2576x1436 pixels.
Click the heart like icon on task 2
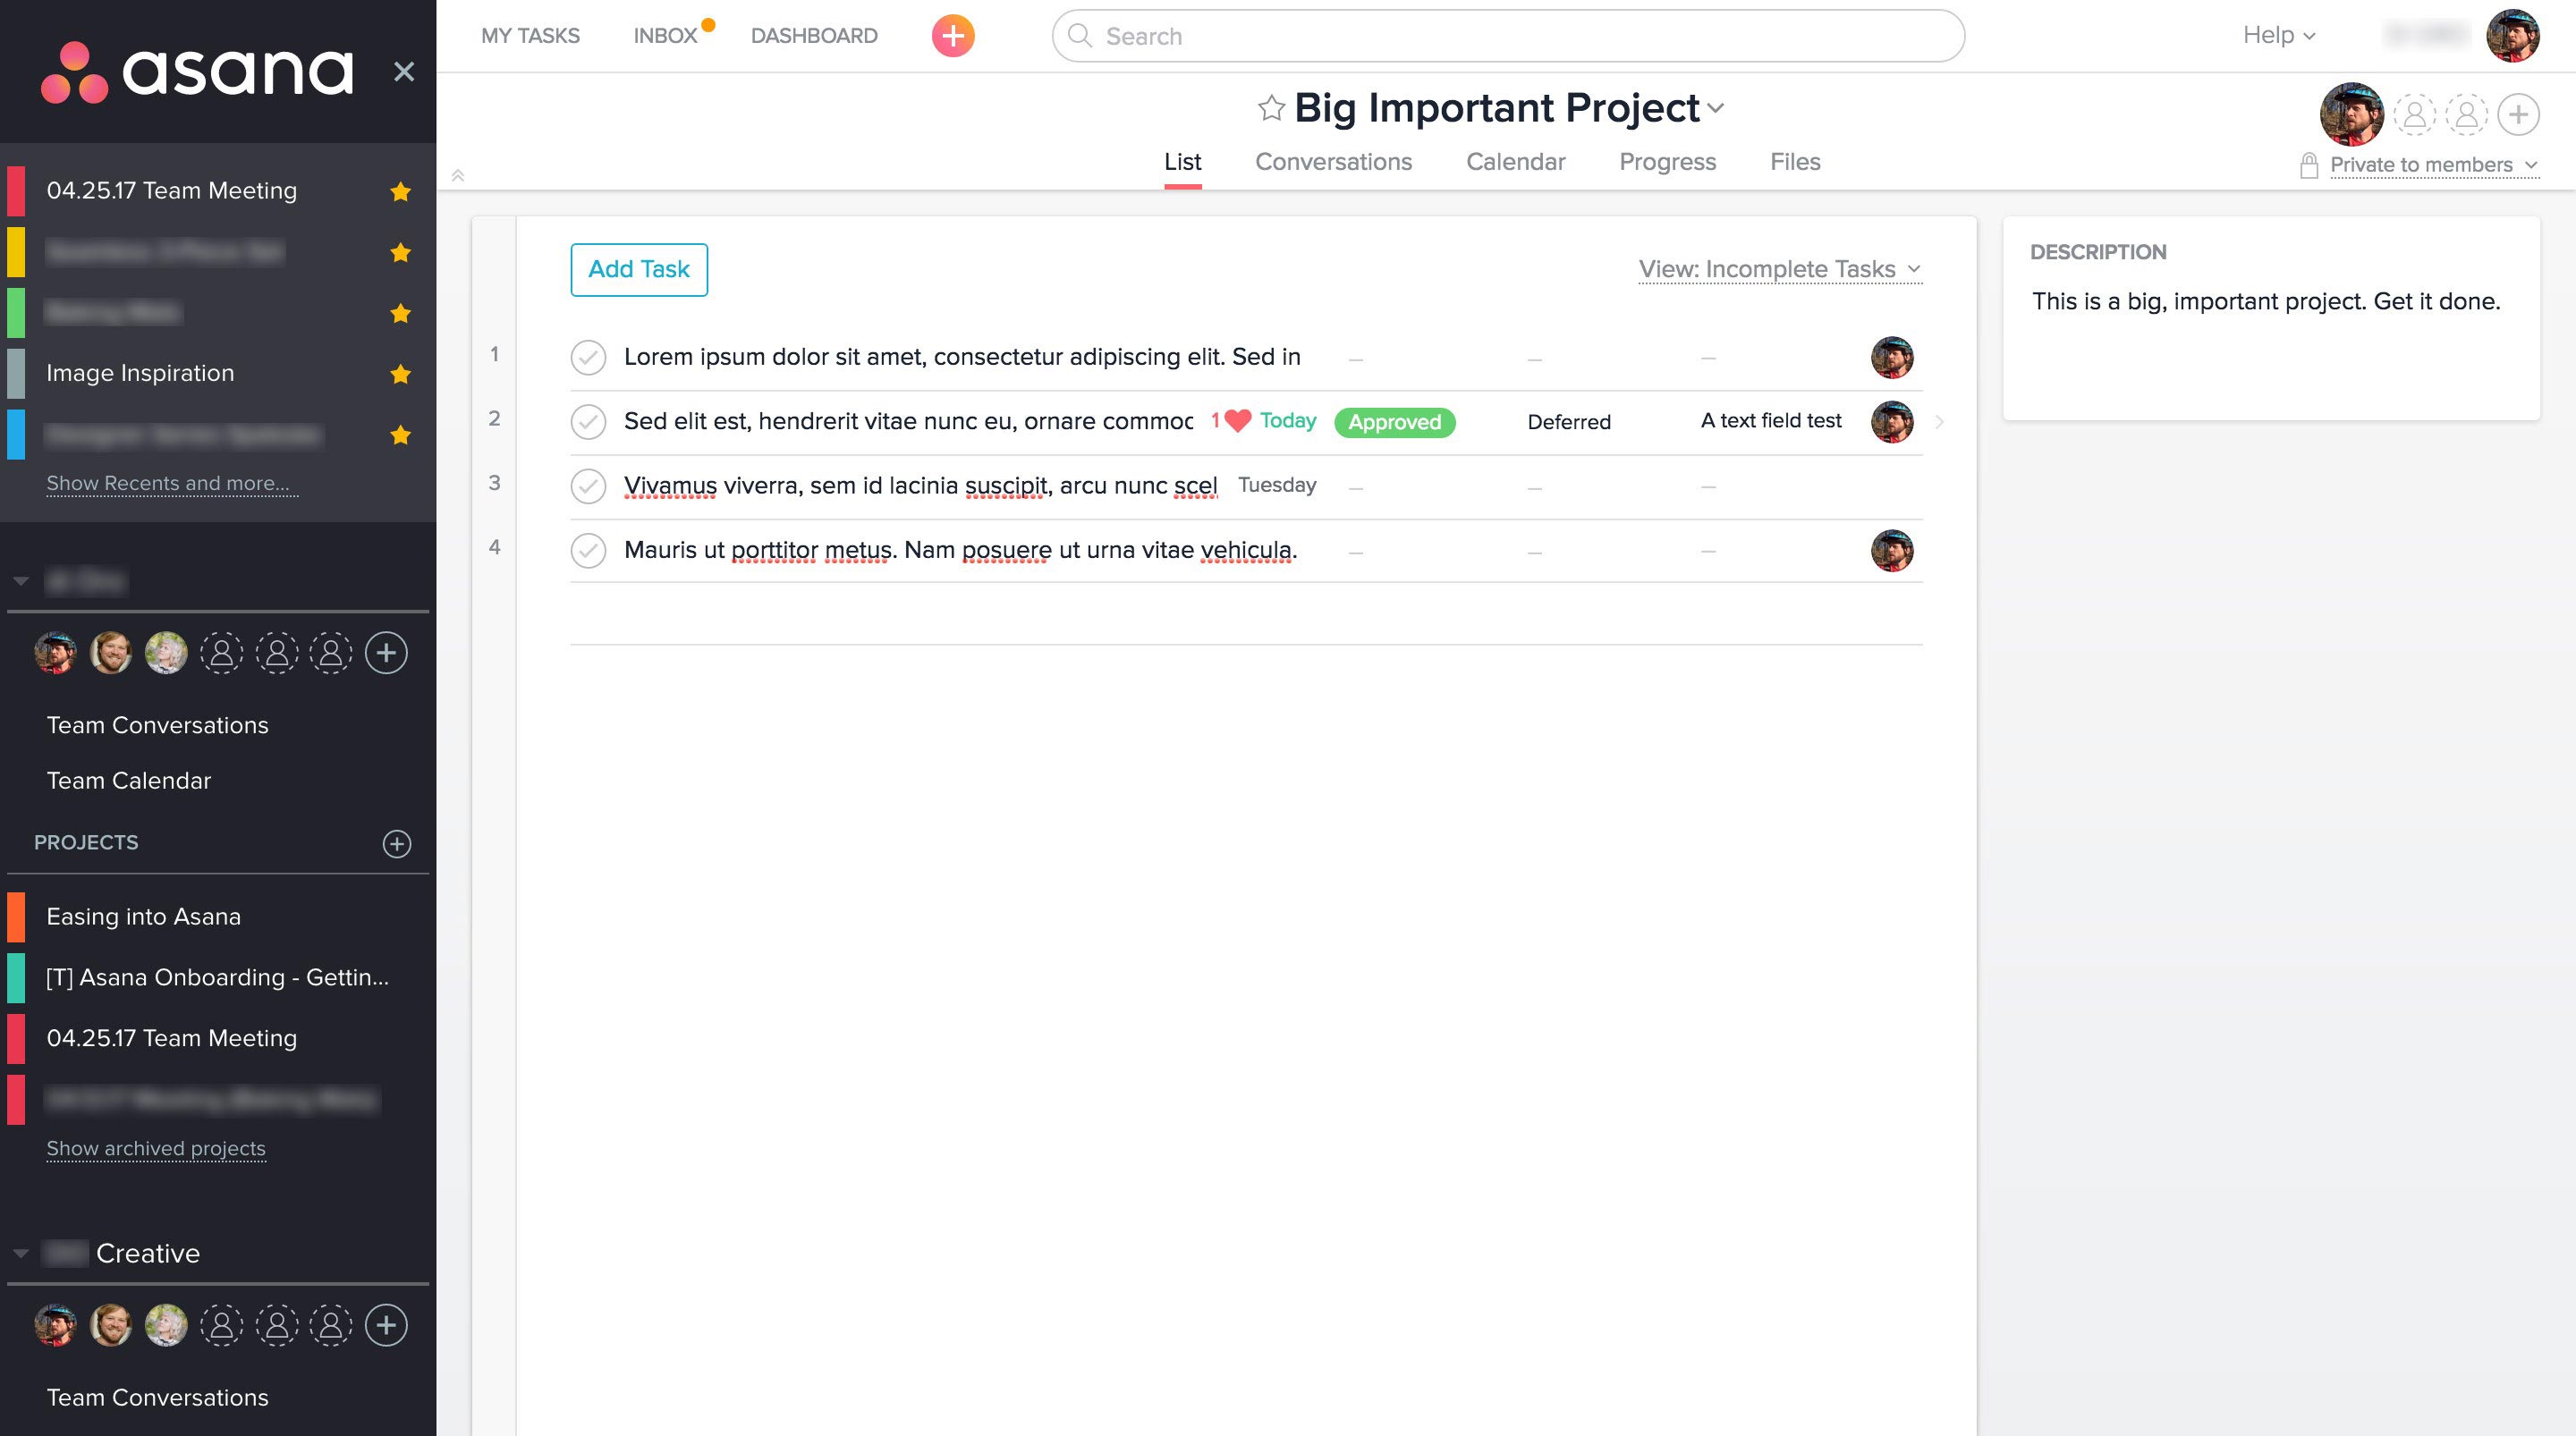[1237, 420]
